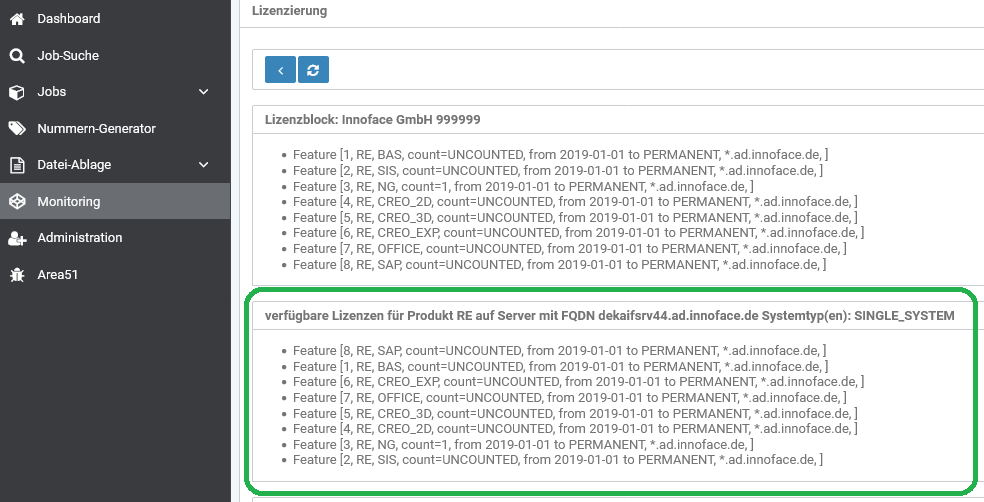Viewport: 984px width, 502px height.
Task: Click the Monitoring sidebar icon
Action: [x=17, y=202]
